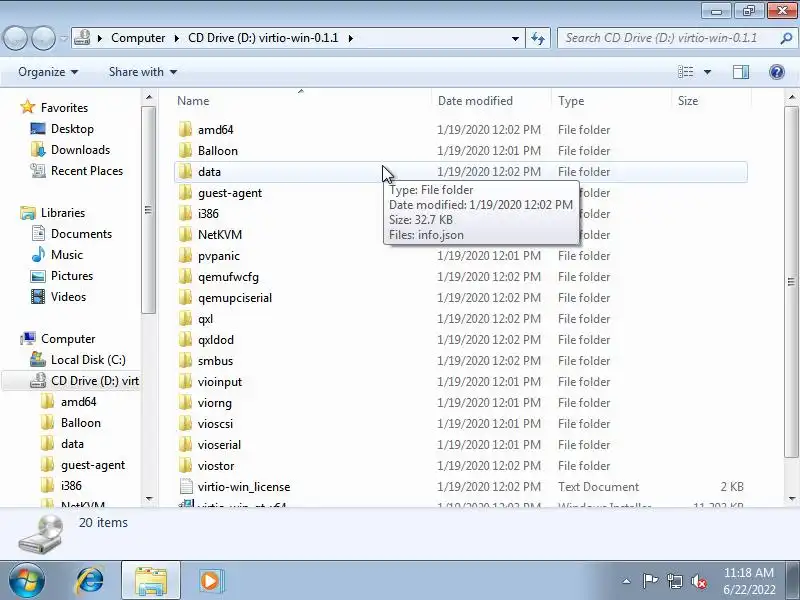Image resolution: width=800 pixels, height=600 pixels.
Task: Select the vioinput folder icon
Action: coord(186,382)
